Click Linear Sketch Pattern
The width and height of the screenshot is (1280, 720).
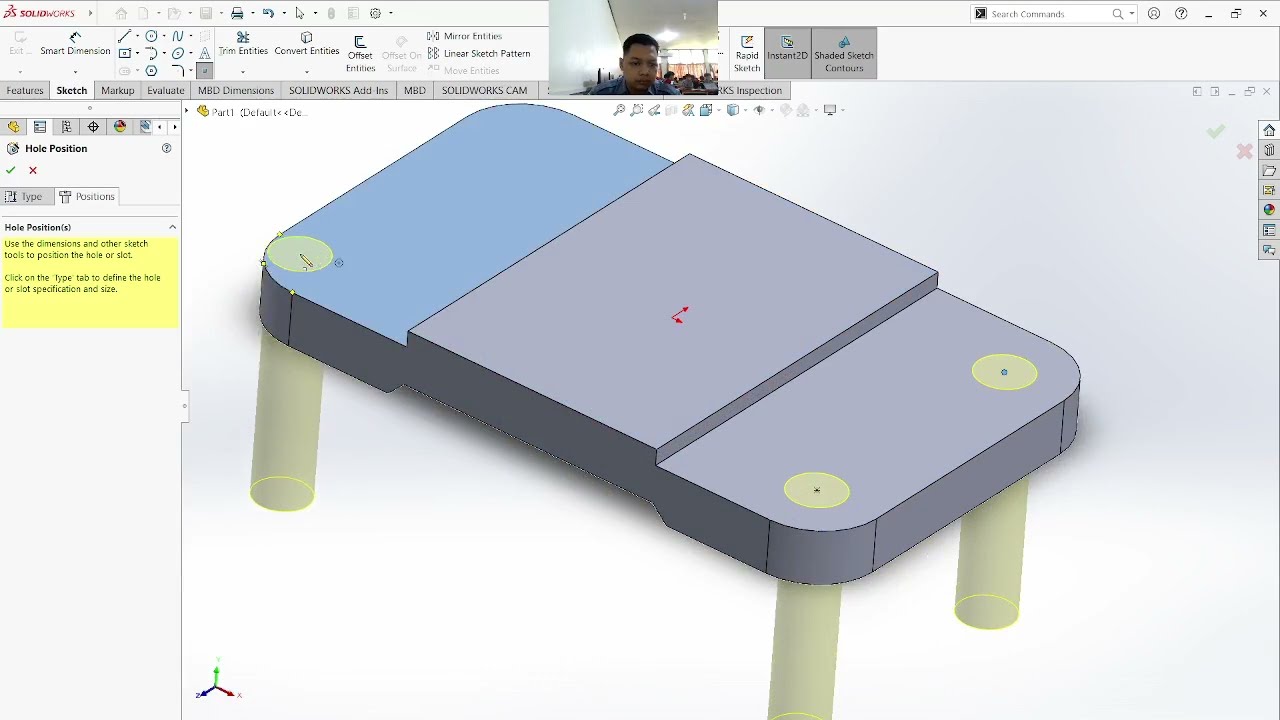[x=478, y=53]
